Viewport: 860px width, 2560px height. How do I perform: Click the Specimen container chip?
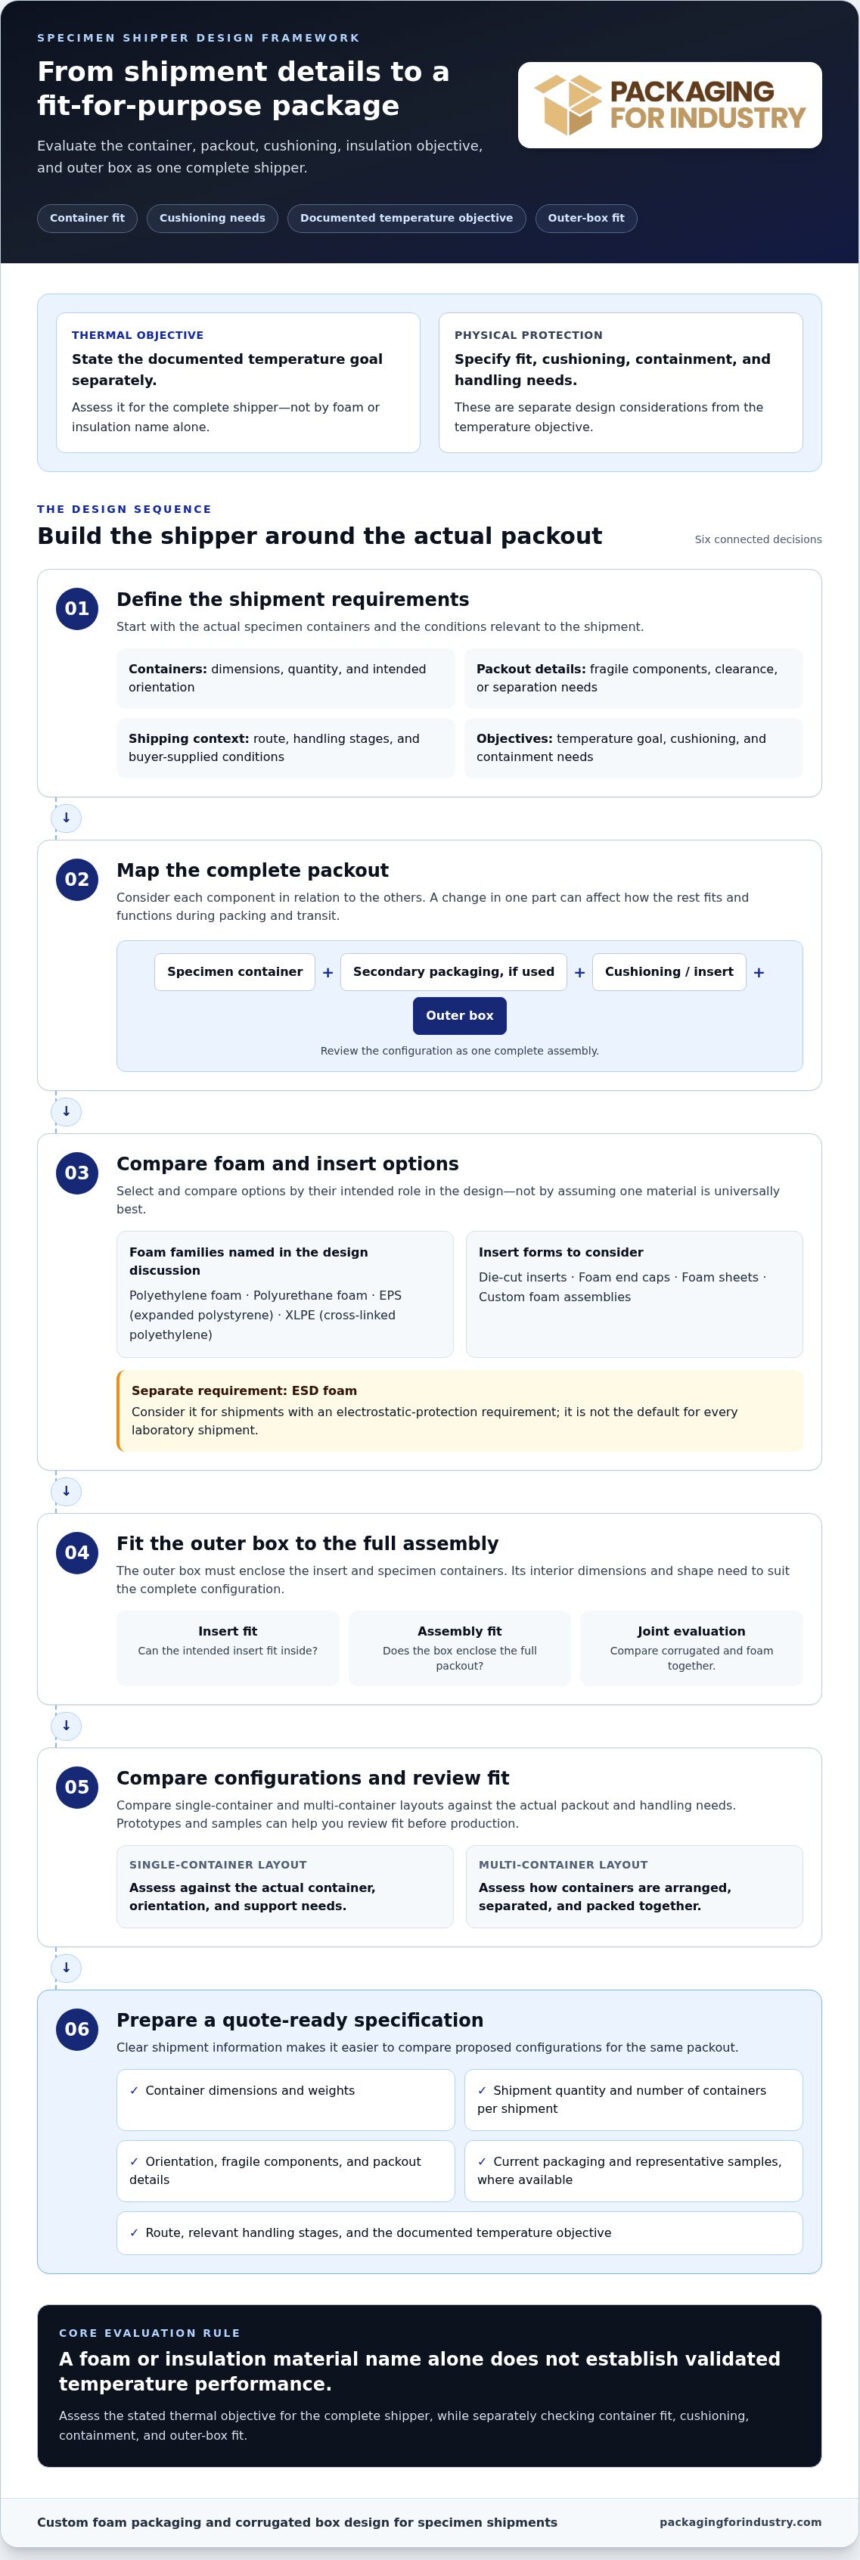click(235, 971)
